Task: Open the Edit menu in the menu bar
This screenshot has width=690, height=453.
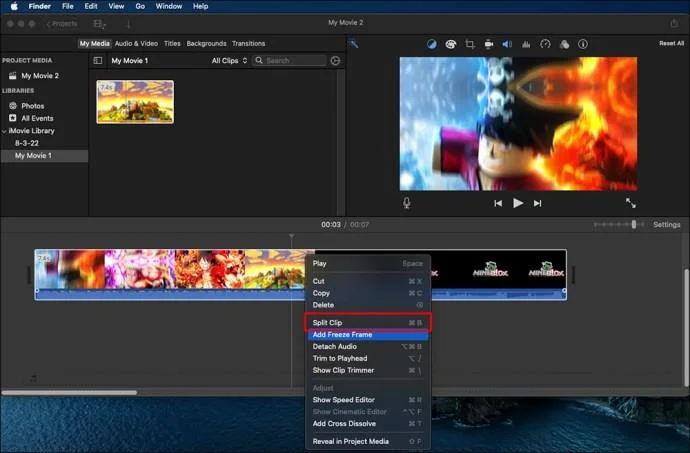Action: (x=91, y=6)
